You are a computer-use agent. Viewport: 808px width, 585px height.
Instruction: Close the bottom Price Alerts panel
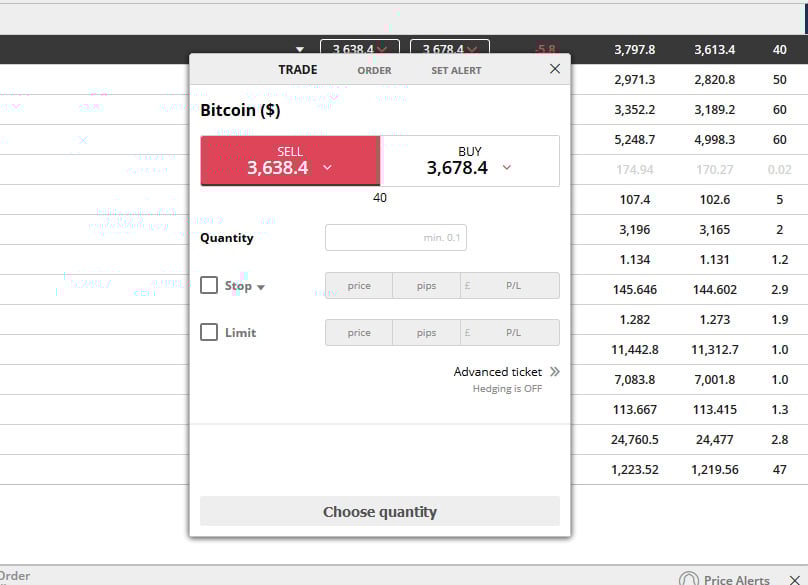[794, 580]
